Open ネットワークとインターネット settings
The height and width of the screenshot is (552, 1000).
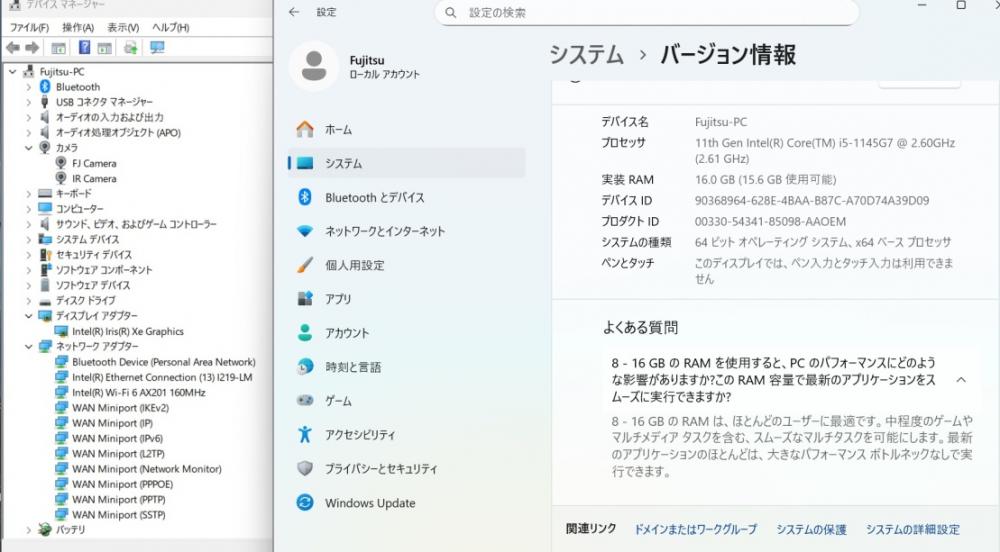384,231
